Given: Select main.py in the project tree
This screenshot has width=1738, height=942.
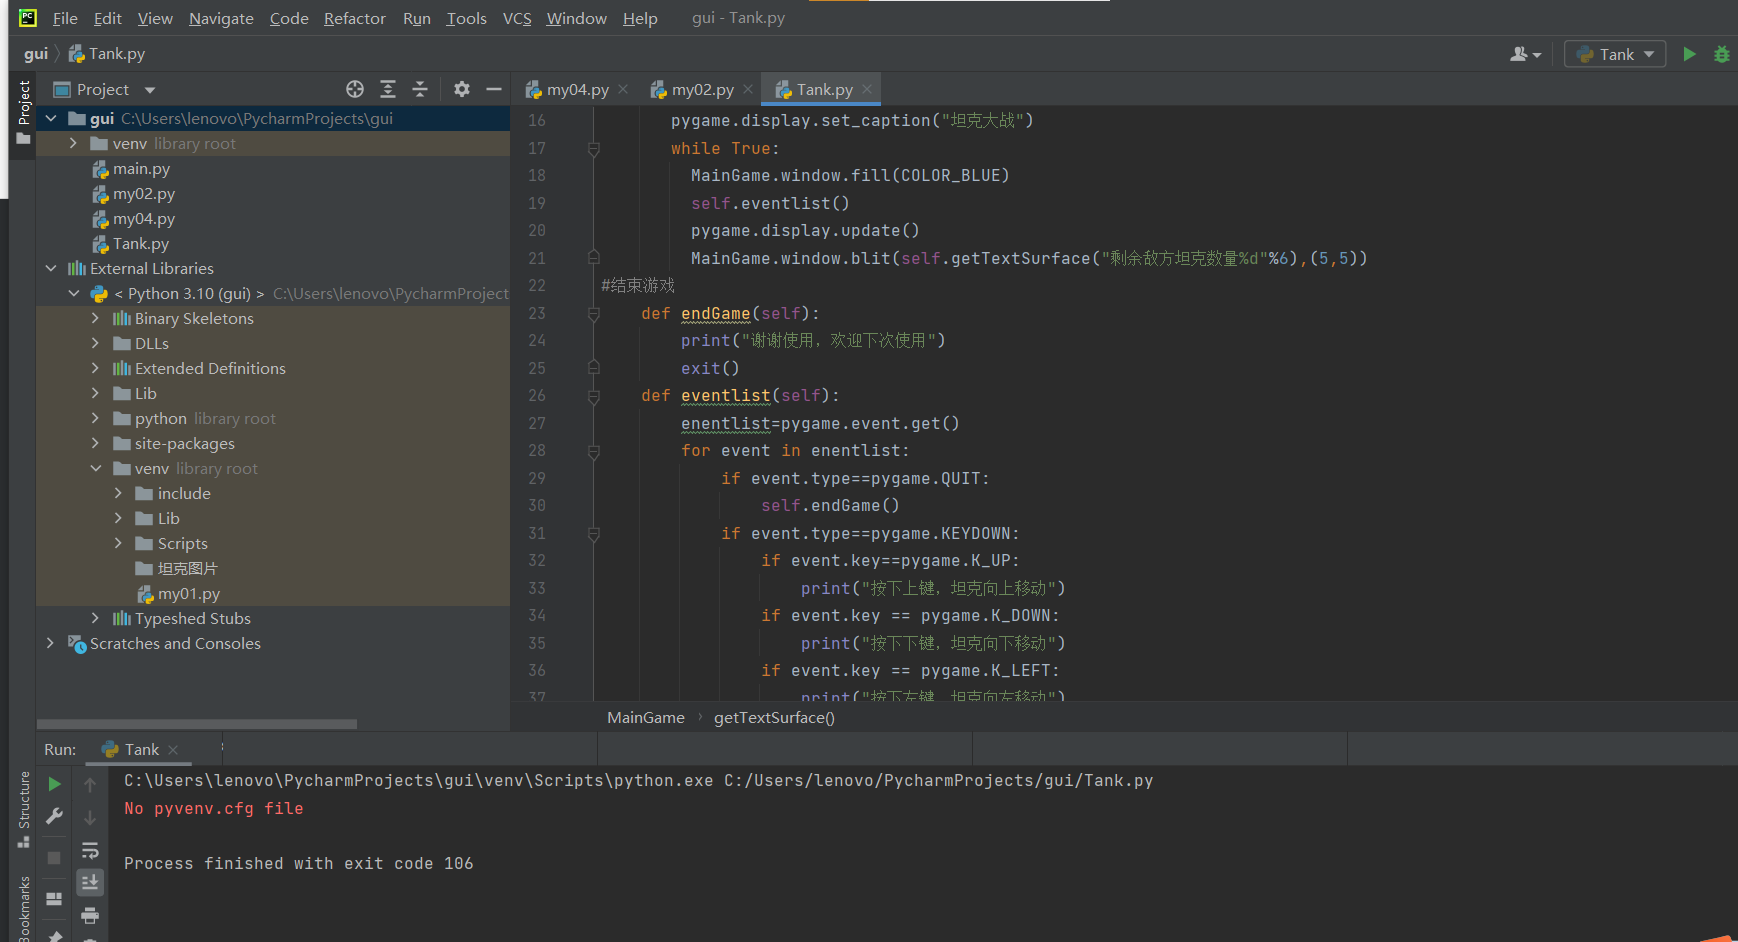Looking at the screenshot, I should pyautogui.click(x=141, y=168).
